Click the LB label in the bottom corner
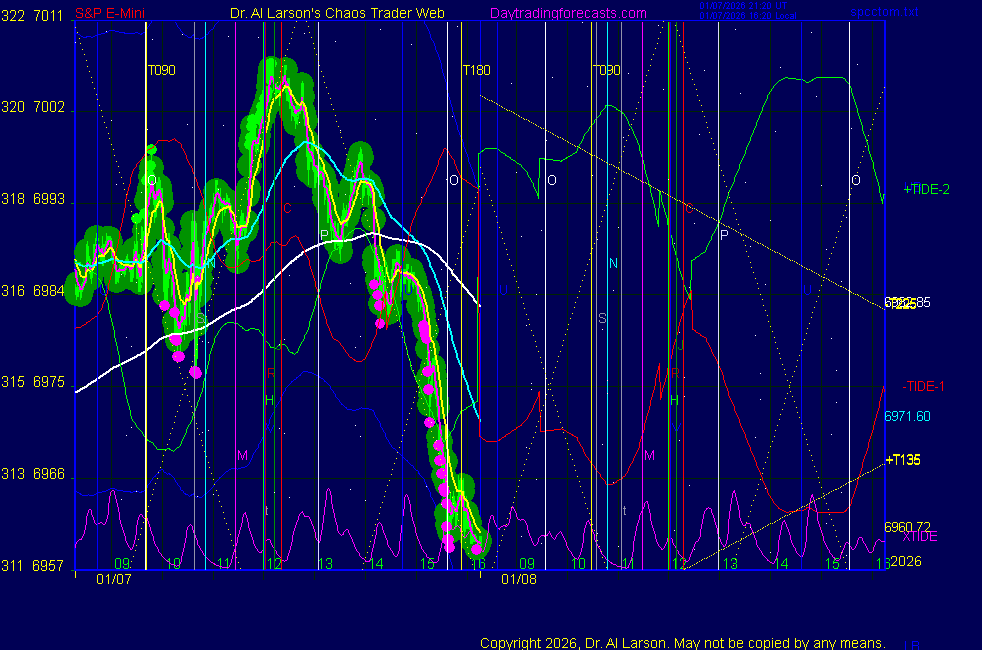The height and width of the screenshot is (650, 982). [912, 646]
